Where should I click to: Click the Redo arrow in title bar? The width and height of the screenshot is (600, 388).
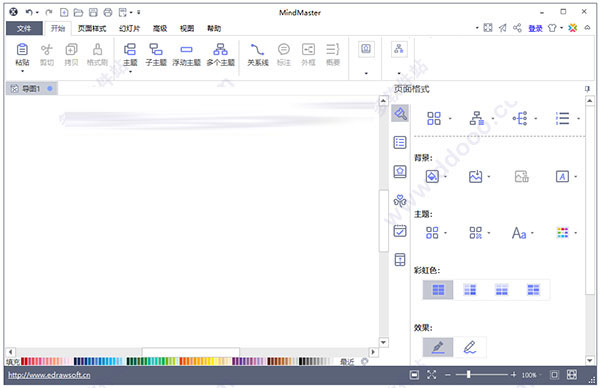49,13
